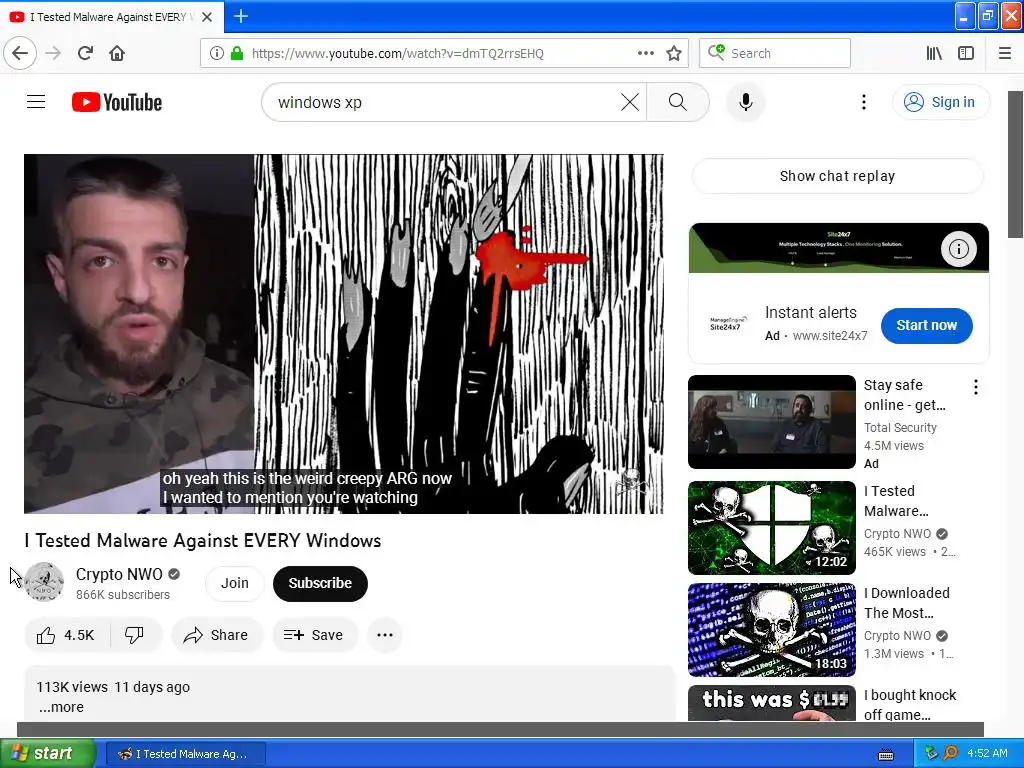This screenshot has height=768, width=1024.
Task: Toggle the Firefox sidebar view icon
Action: click(966, 53)
